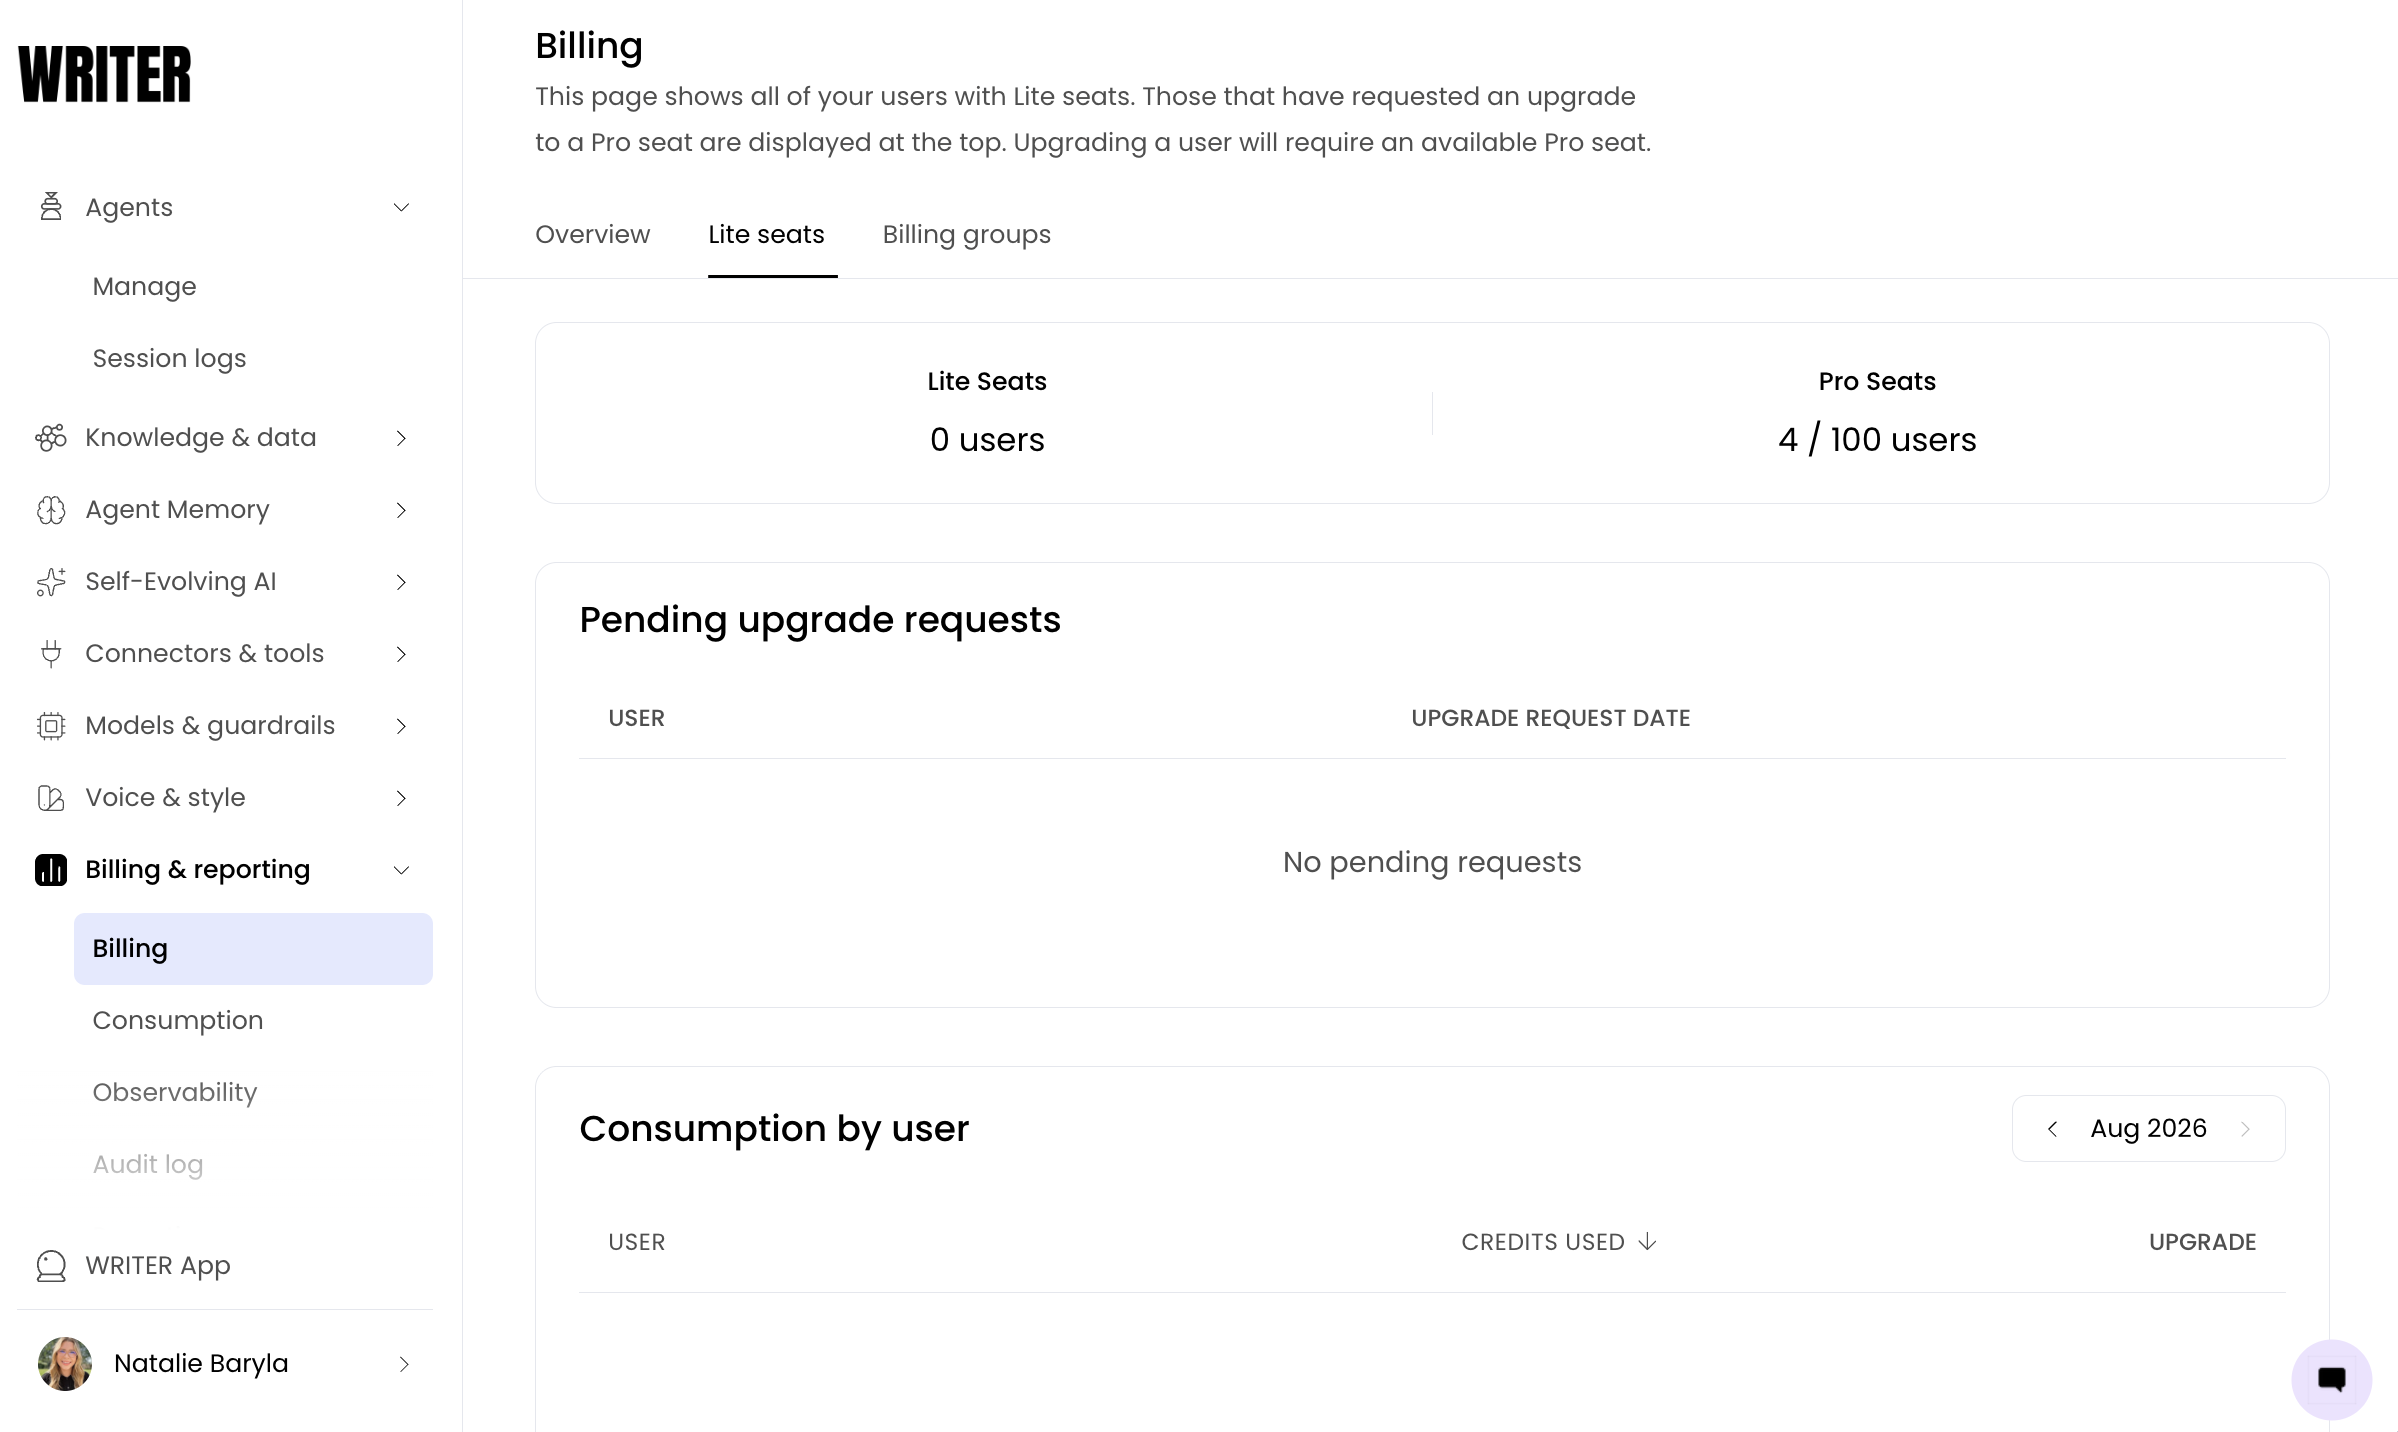The height and width of the screenshot is (1432, 2398).
Task: Click the Agents robot icon in sidebar
Action: pyautogui.click(x=51, y=207)
